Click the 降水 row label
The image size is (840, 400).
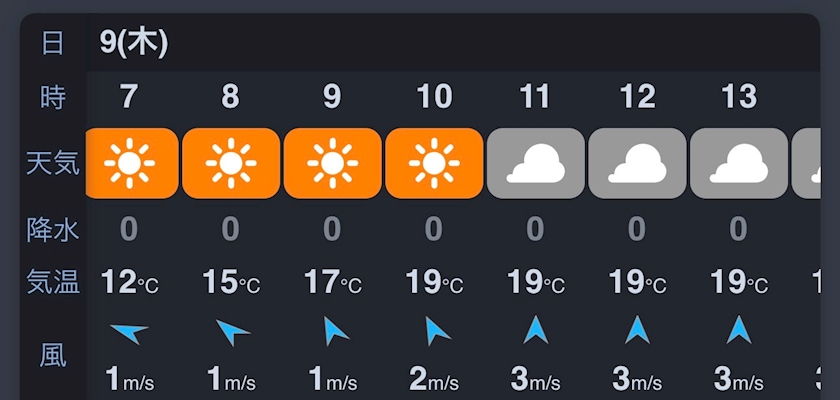[x=53, y=229]
